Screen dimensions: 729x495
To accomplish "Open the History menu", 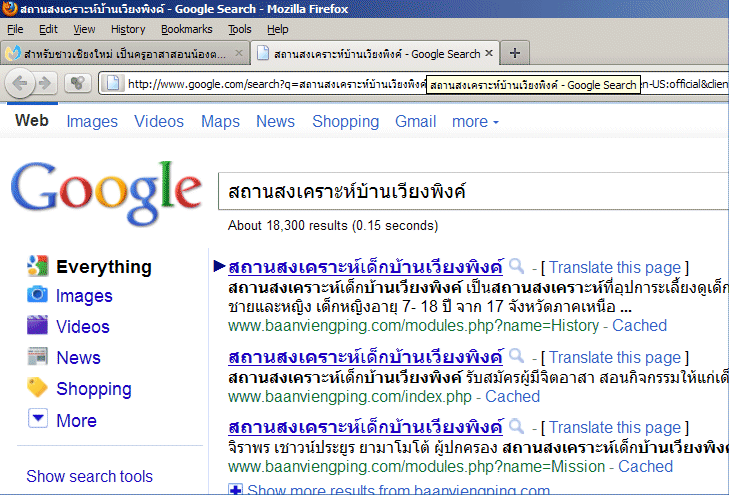I will [x=128, y=29].
